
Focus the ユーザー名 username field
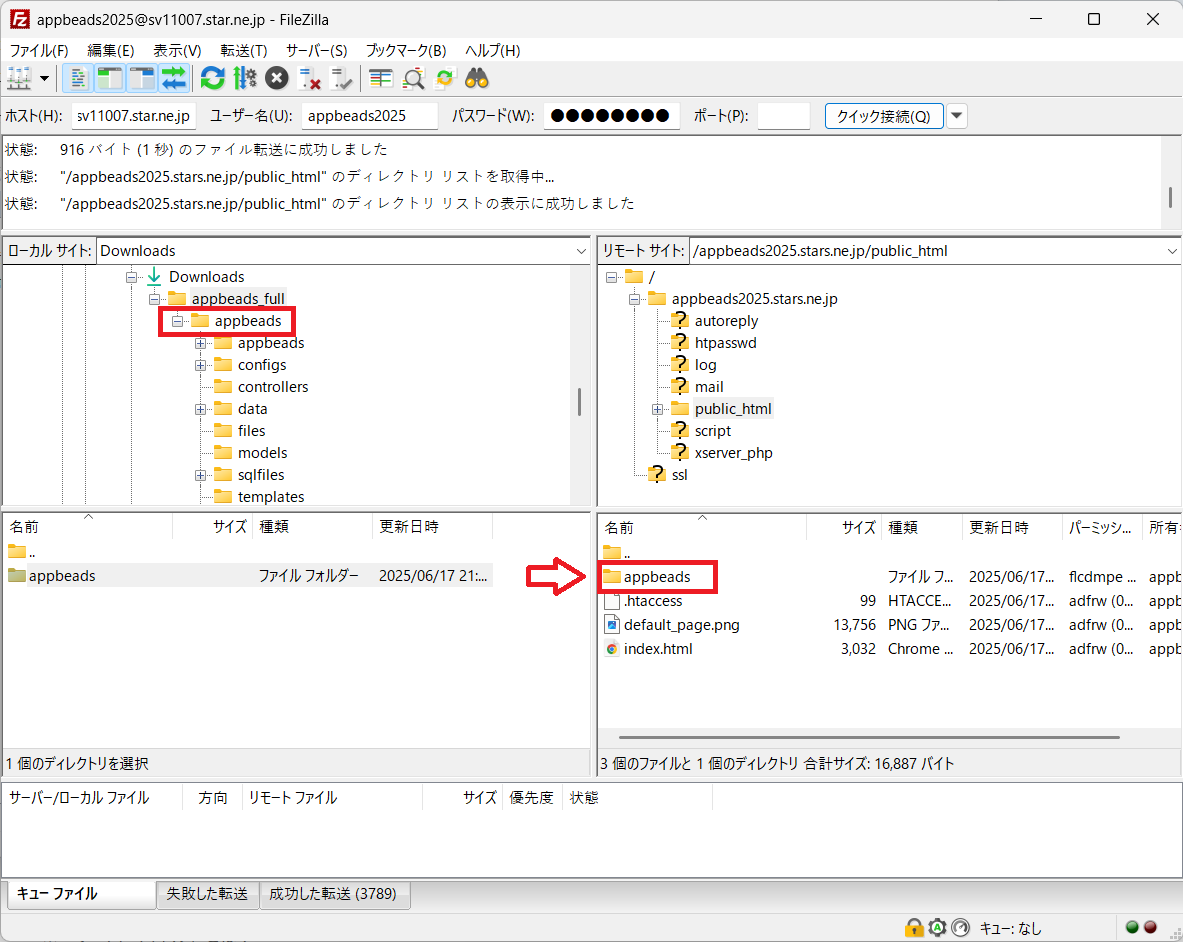point(369,116)
